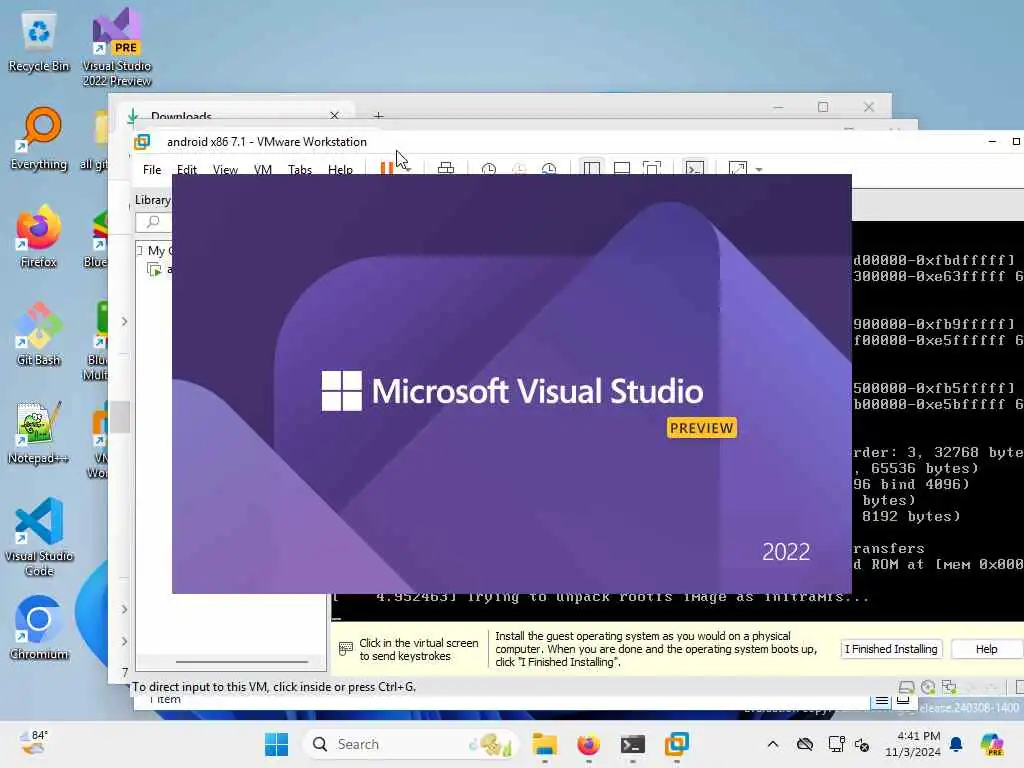Click VMware take snapshot clock icon
Image resolution: width=1024 pixels, height=768 pixels.
488,168
